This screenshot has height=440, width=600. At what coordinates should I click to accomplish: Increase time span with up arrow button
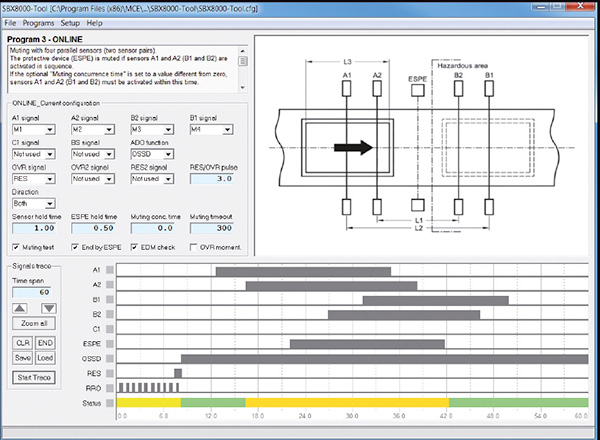click(x=20, y=308)
